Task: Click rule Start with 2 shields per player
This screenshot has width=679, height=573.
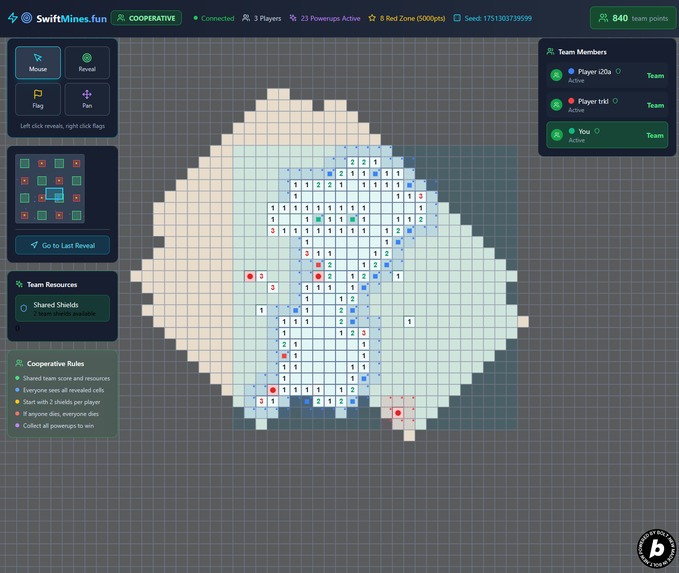Action: [61, 402]
